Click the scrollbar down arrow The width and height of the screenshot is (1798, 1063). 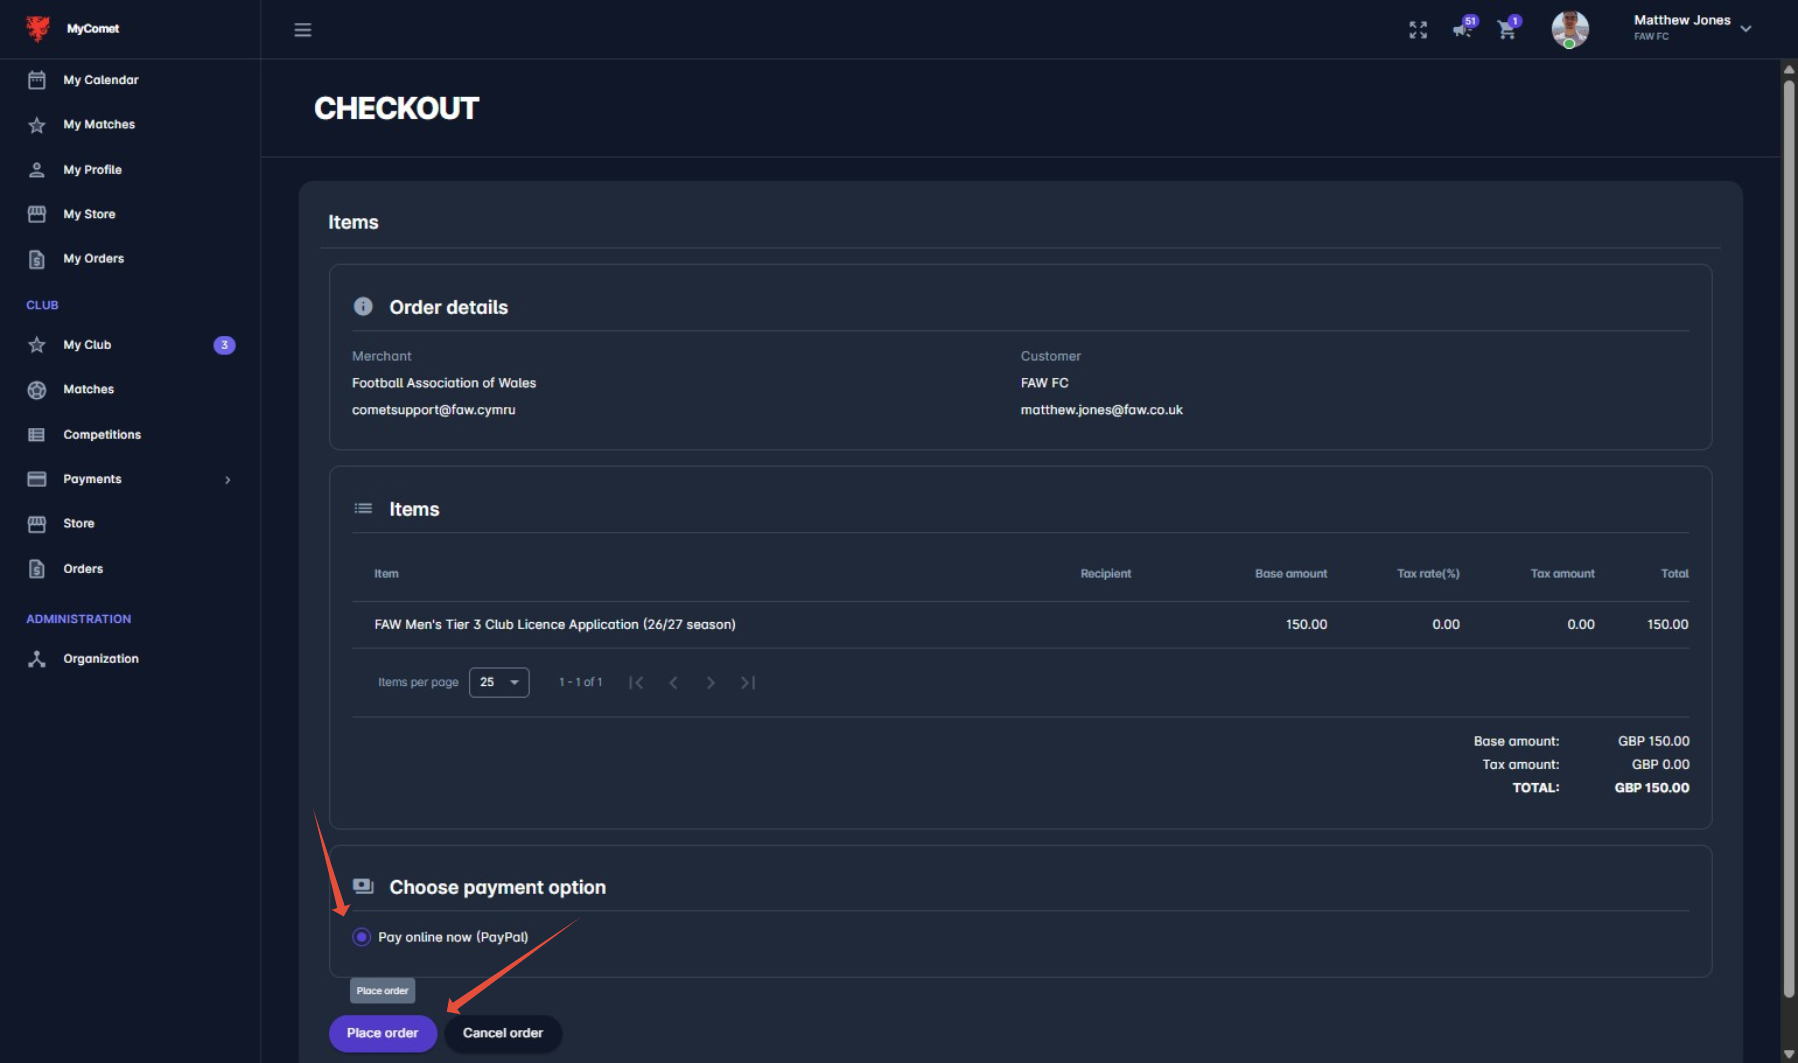[x=1789, y=1054]
